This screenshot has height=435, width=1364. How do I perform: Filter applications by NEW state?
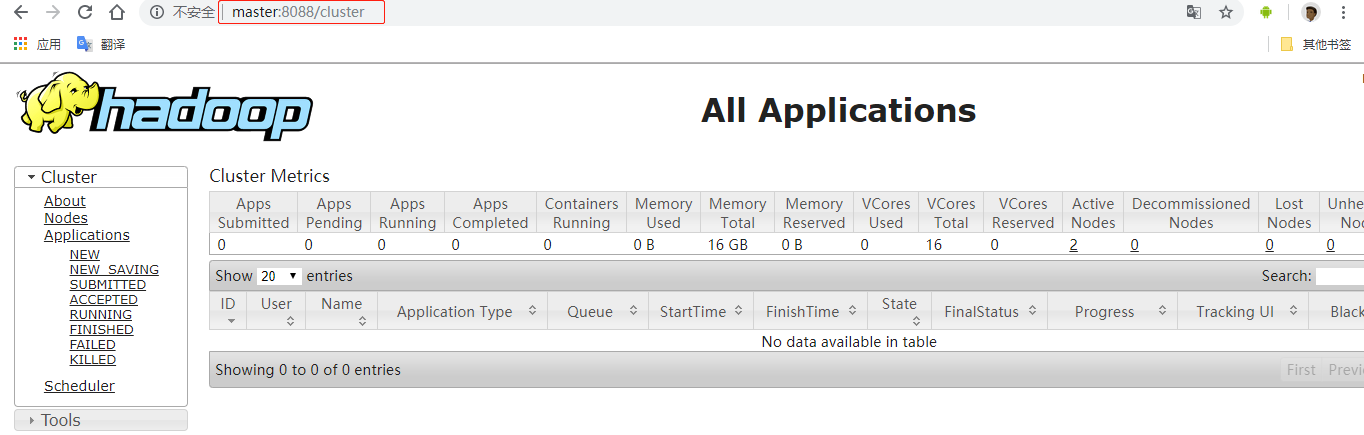pos(85,255)
